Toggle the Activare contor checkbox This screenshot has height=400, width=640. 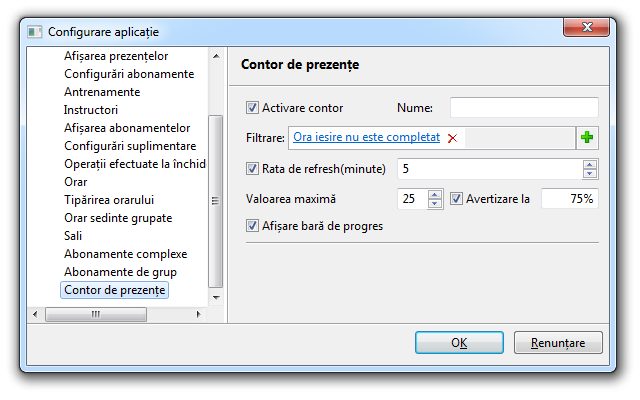[x=252, y=107]
